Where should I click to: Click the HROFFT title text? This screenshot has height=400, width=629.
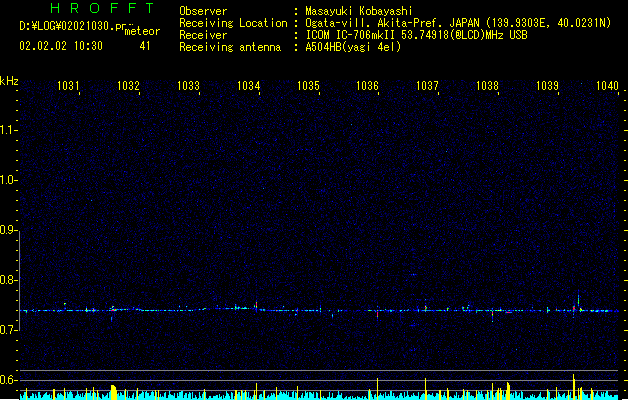click(103, 8)
